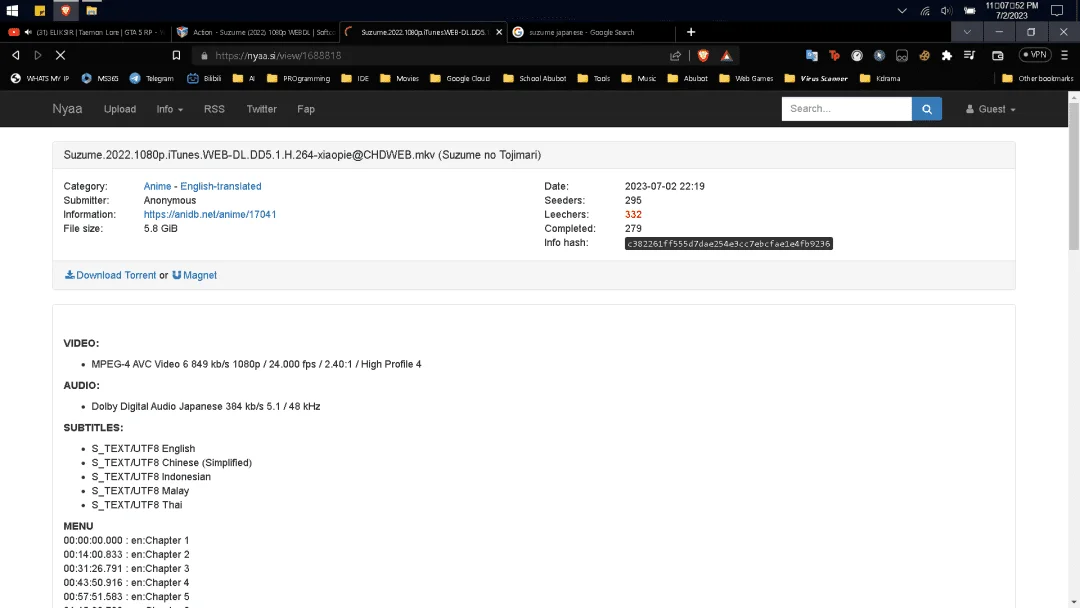The height and width of the screenshot is (608, 1080).
Task: Select the info hash code text
Action: (729, 244)
